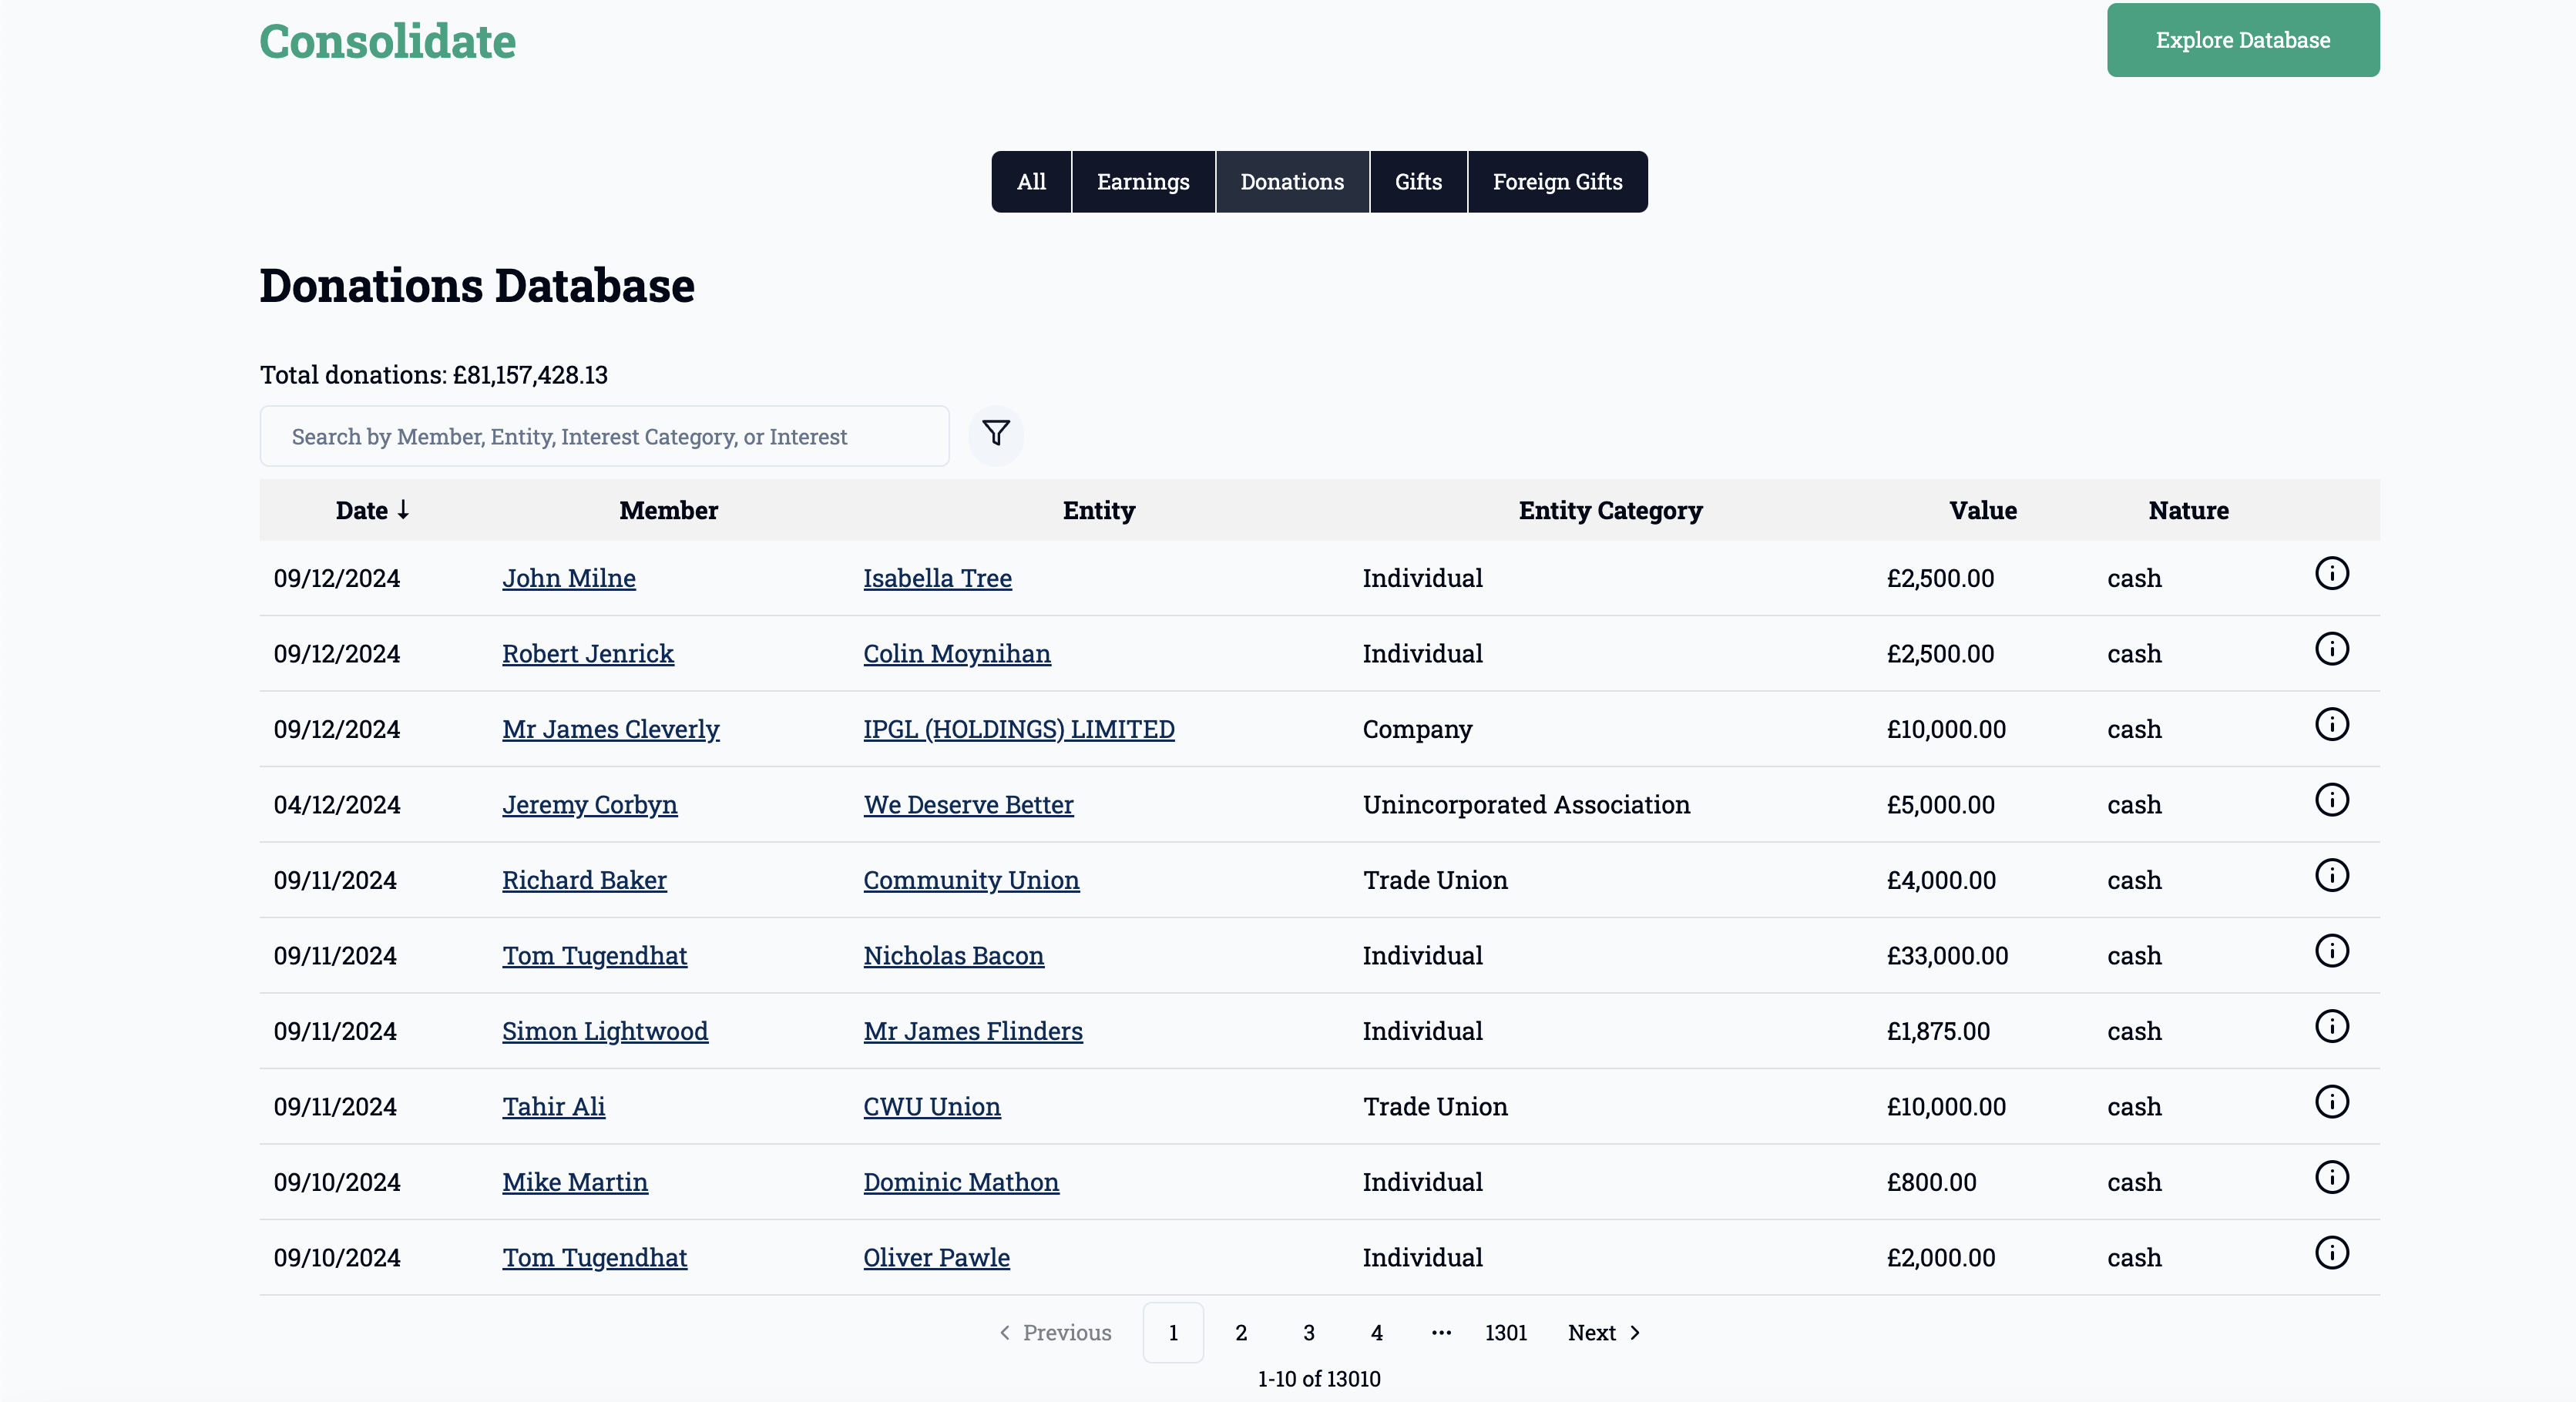Open the Tom Tugendhat member link
2576x1402 pixels.
[x=594, y=956]
